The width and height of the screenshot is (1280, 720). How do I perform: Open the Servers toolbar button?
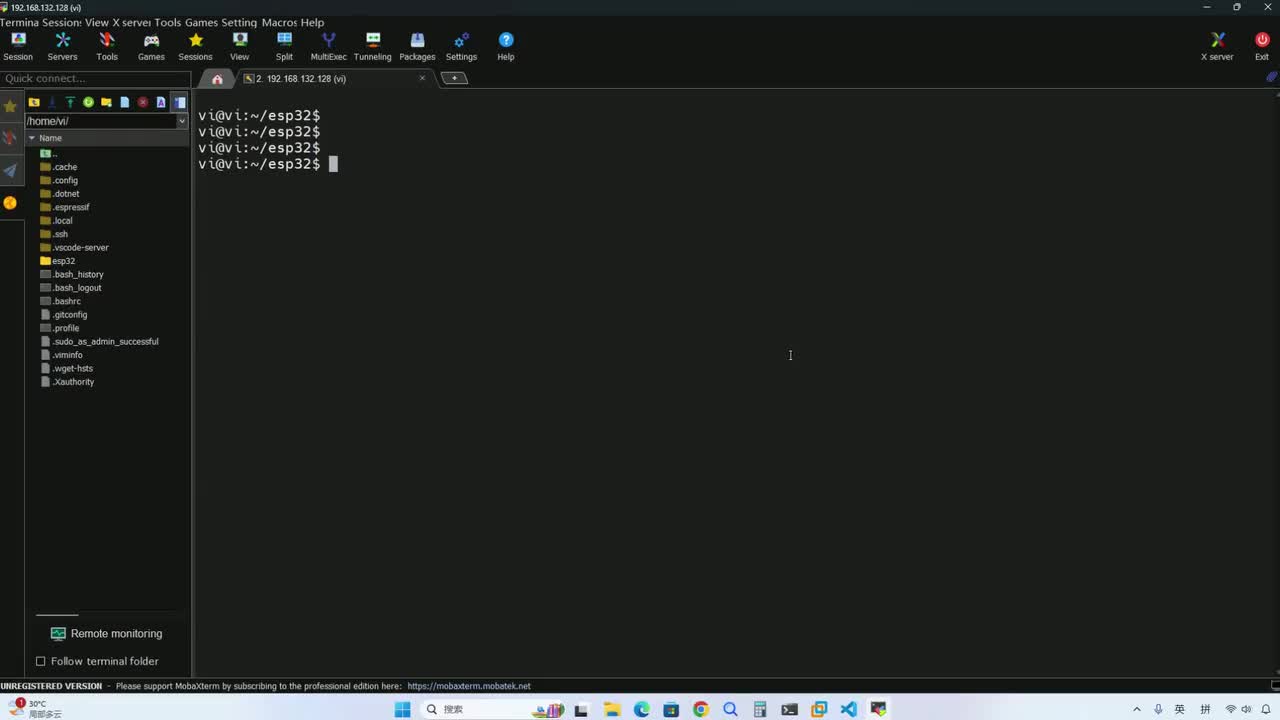tap(62, 46)
